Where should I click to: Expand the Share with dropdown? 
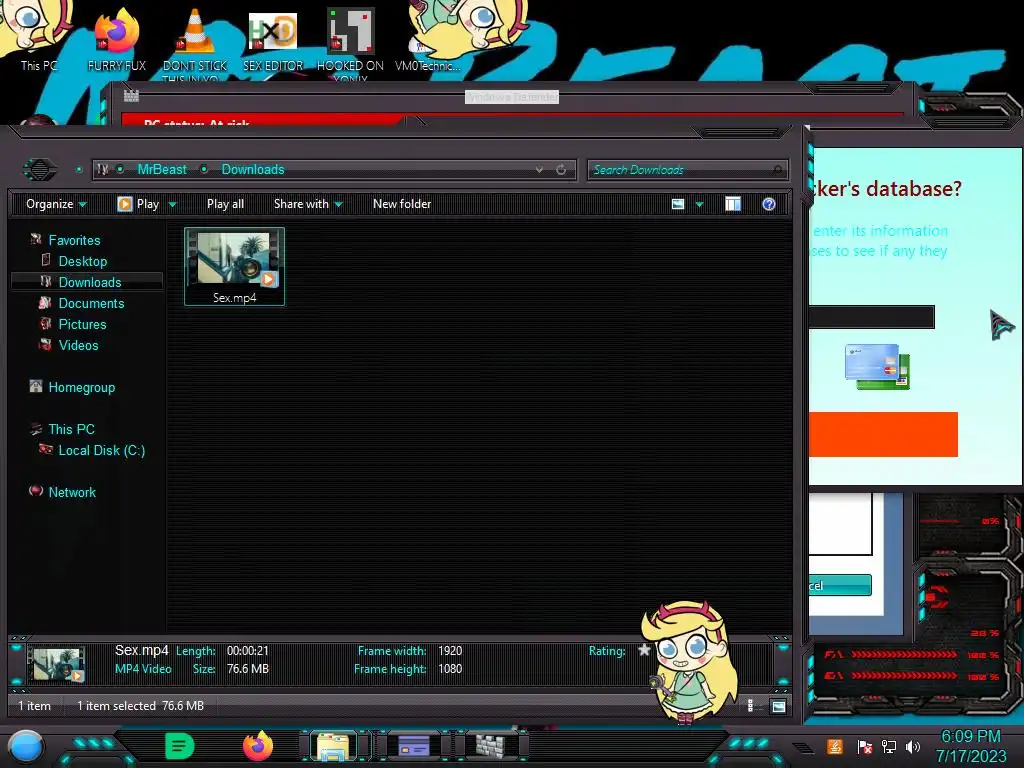coord(308,204)
